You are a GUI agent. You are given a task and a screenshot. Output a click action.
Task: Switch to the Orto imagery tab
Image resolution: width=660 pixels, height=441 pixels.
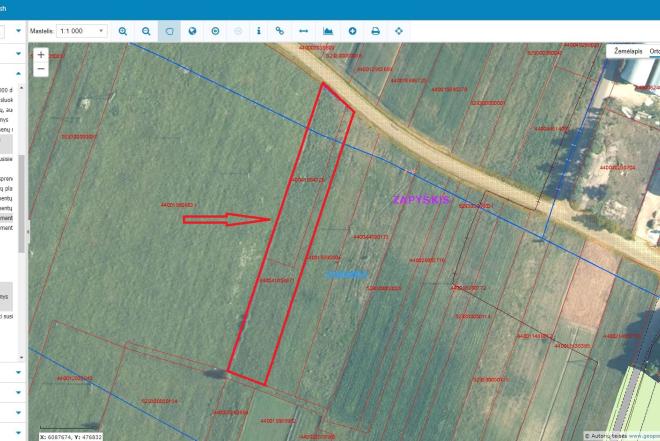pos(654,51)
